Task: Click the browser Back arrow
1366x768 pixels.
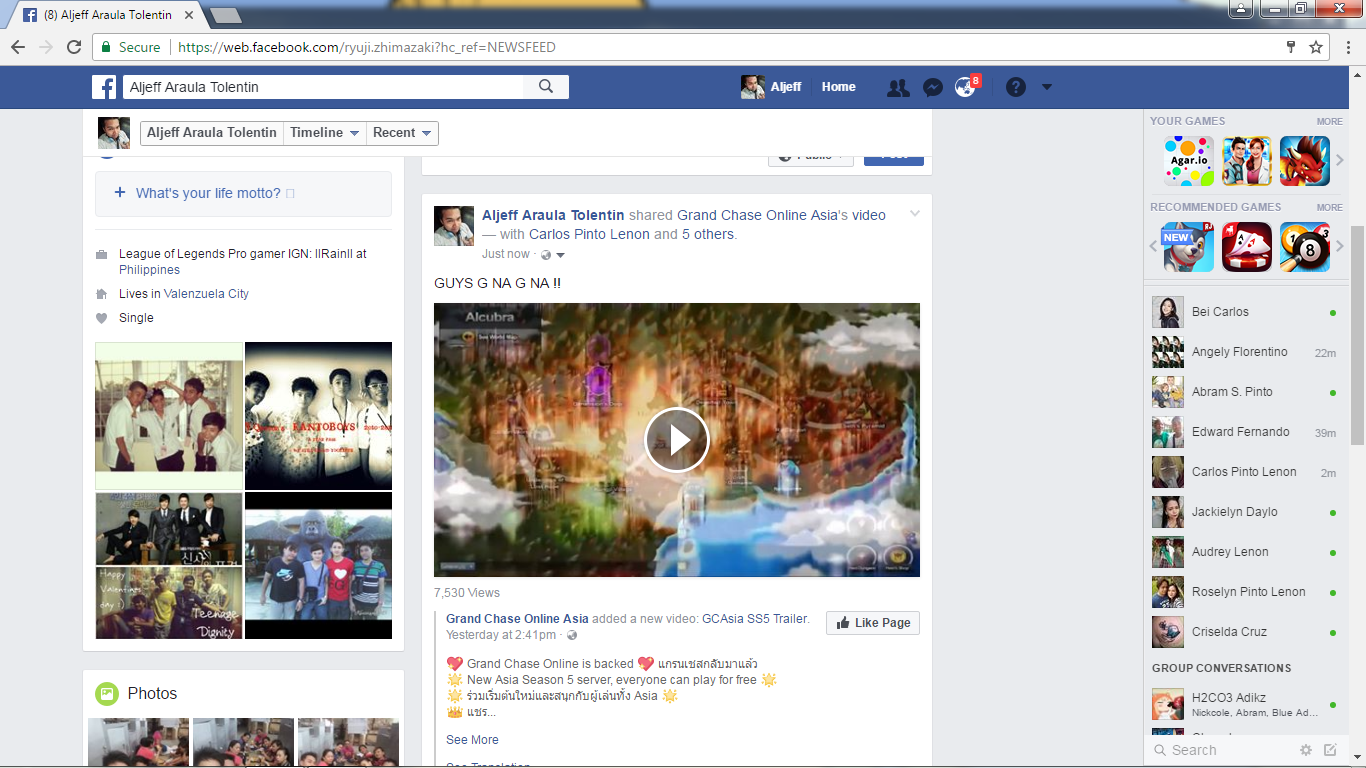Action: tap(18, 47)
